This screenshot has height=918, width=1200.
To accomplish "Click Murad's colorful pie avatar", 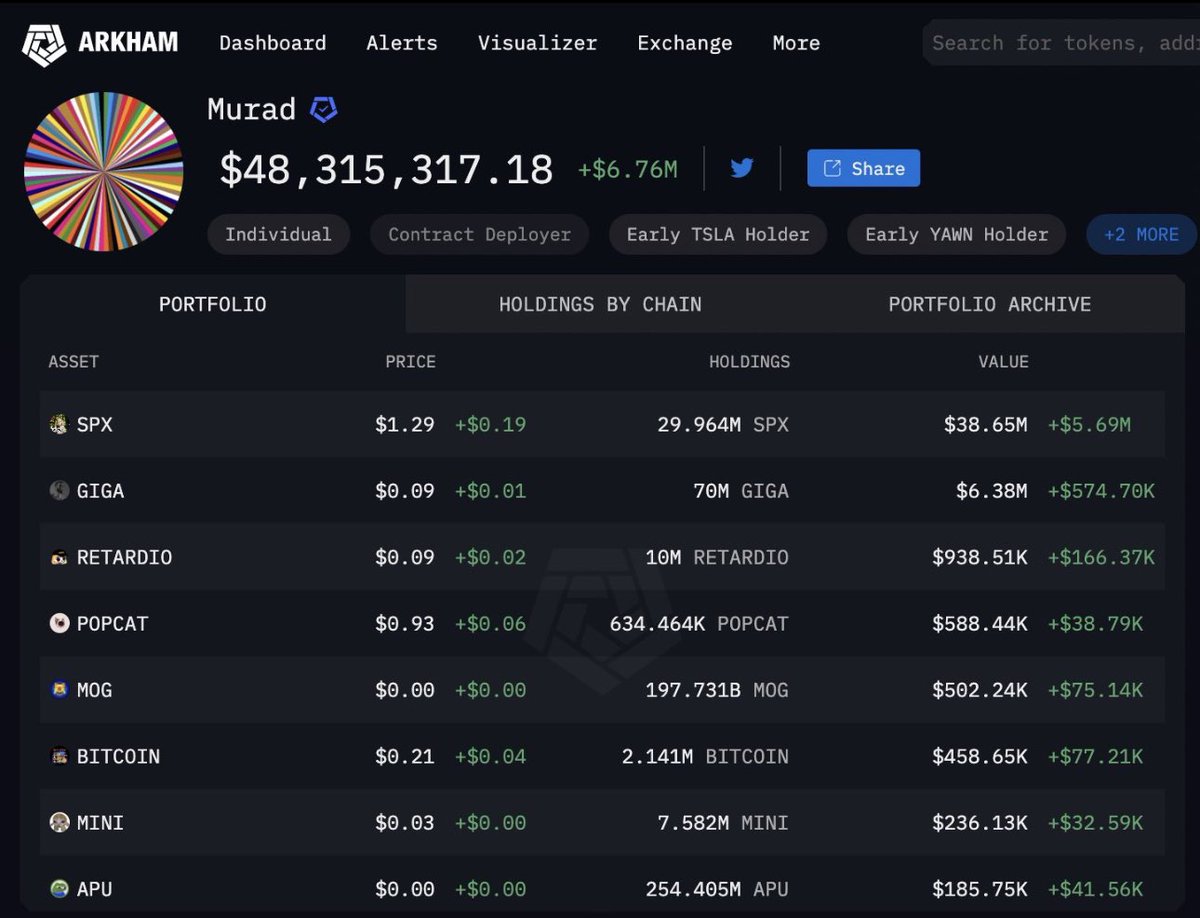I will point(104,171).
